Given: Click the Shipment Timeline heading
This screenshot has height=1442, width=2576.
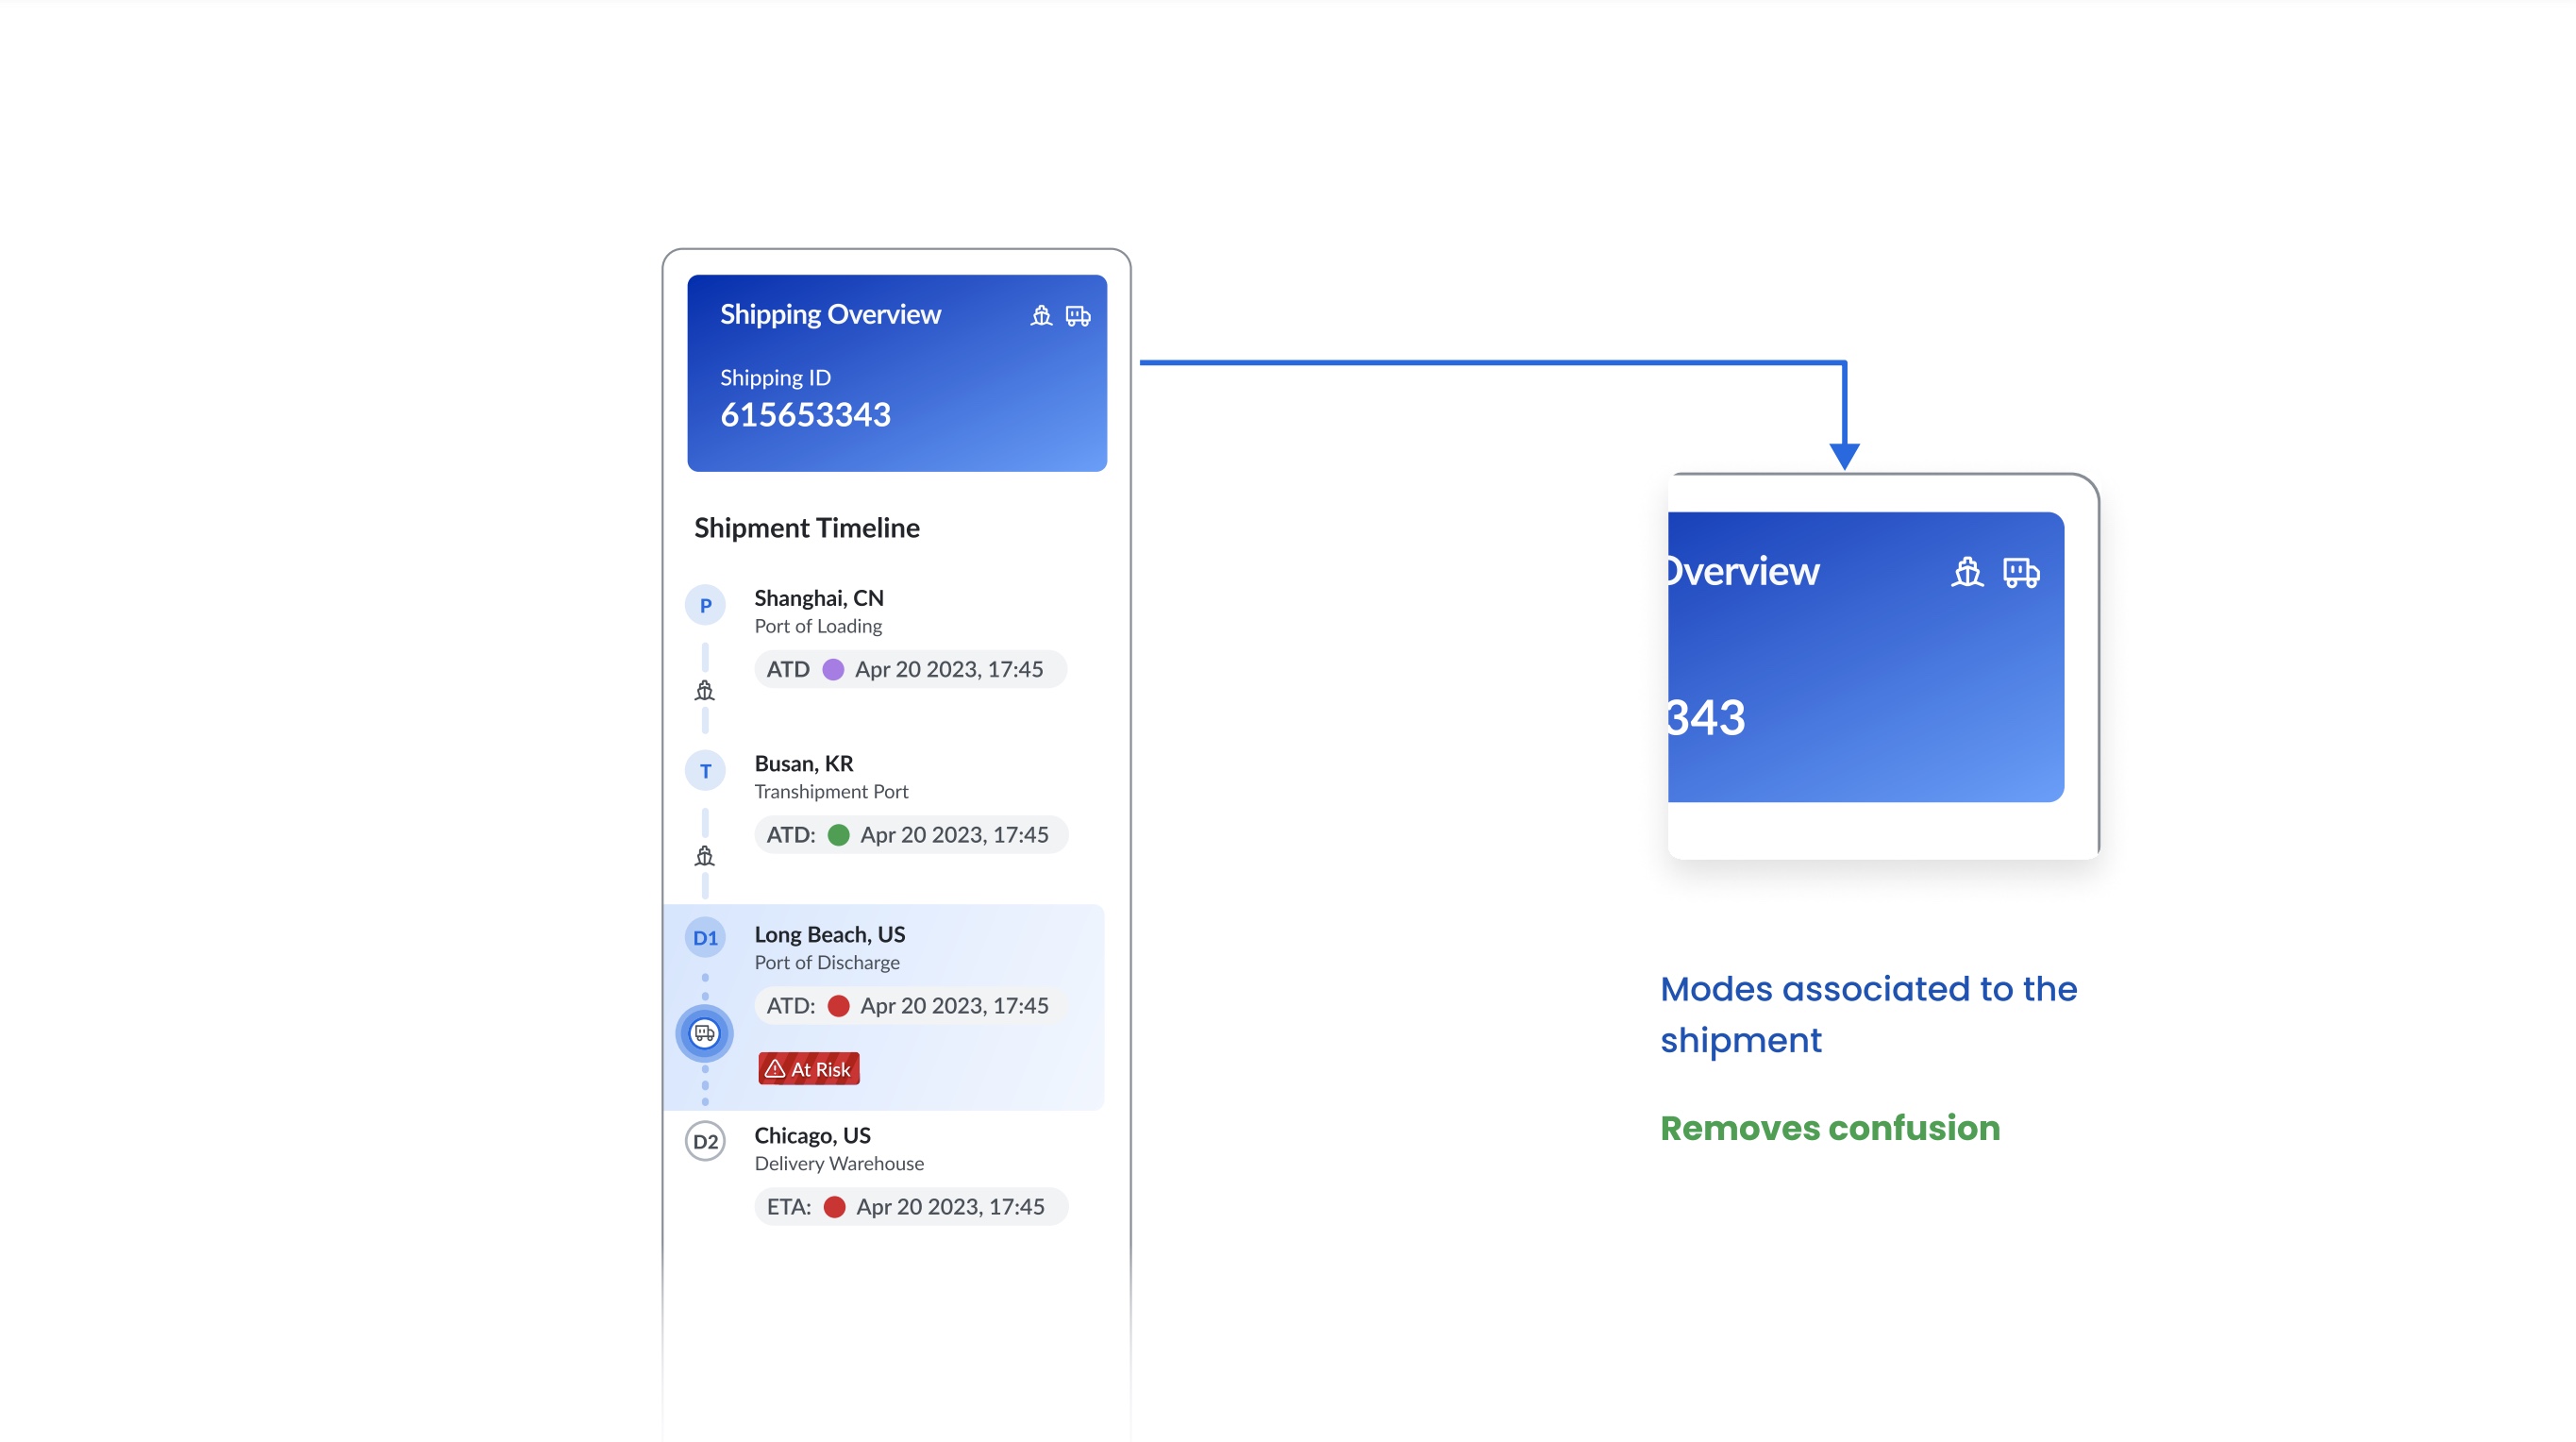Looking at the screenshot, I should pyautogui.click(x=807, y=528).
